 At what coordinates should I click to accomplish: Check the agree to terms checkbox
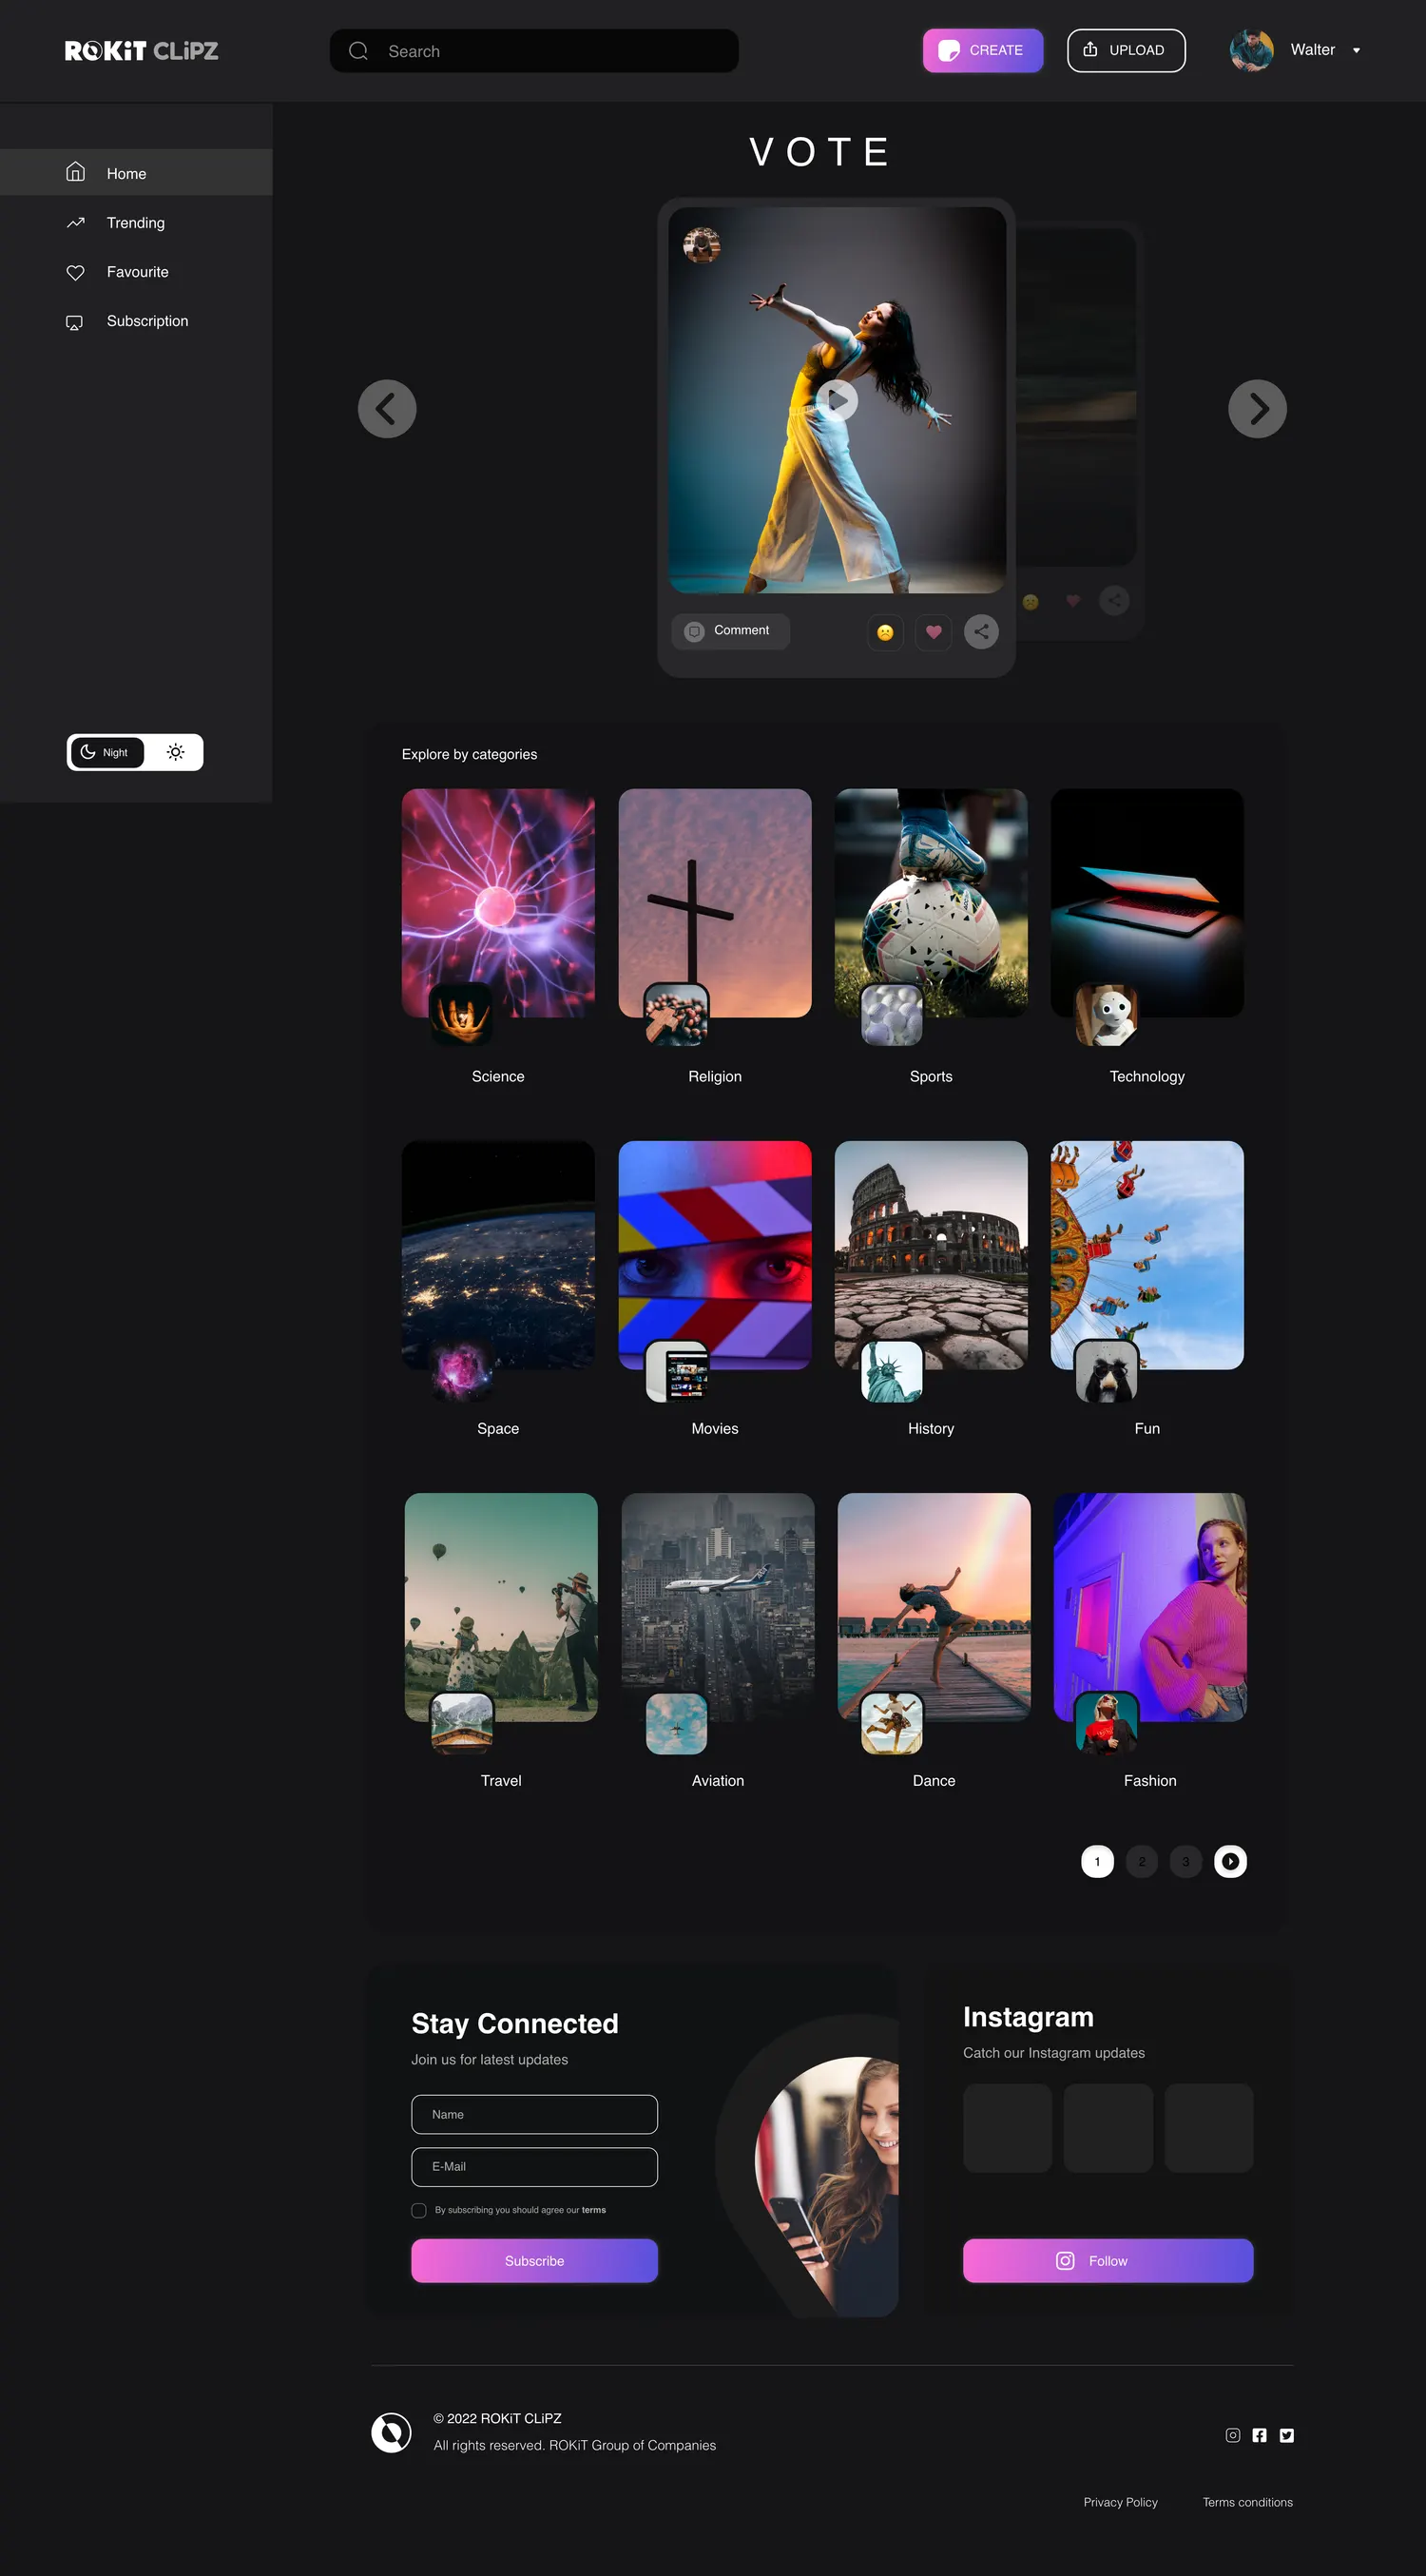coord(419,2210)
